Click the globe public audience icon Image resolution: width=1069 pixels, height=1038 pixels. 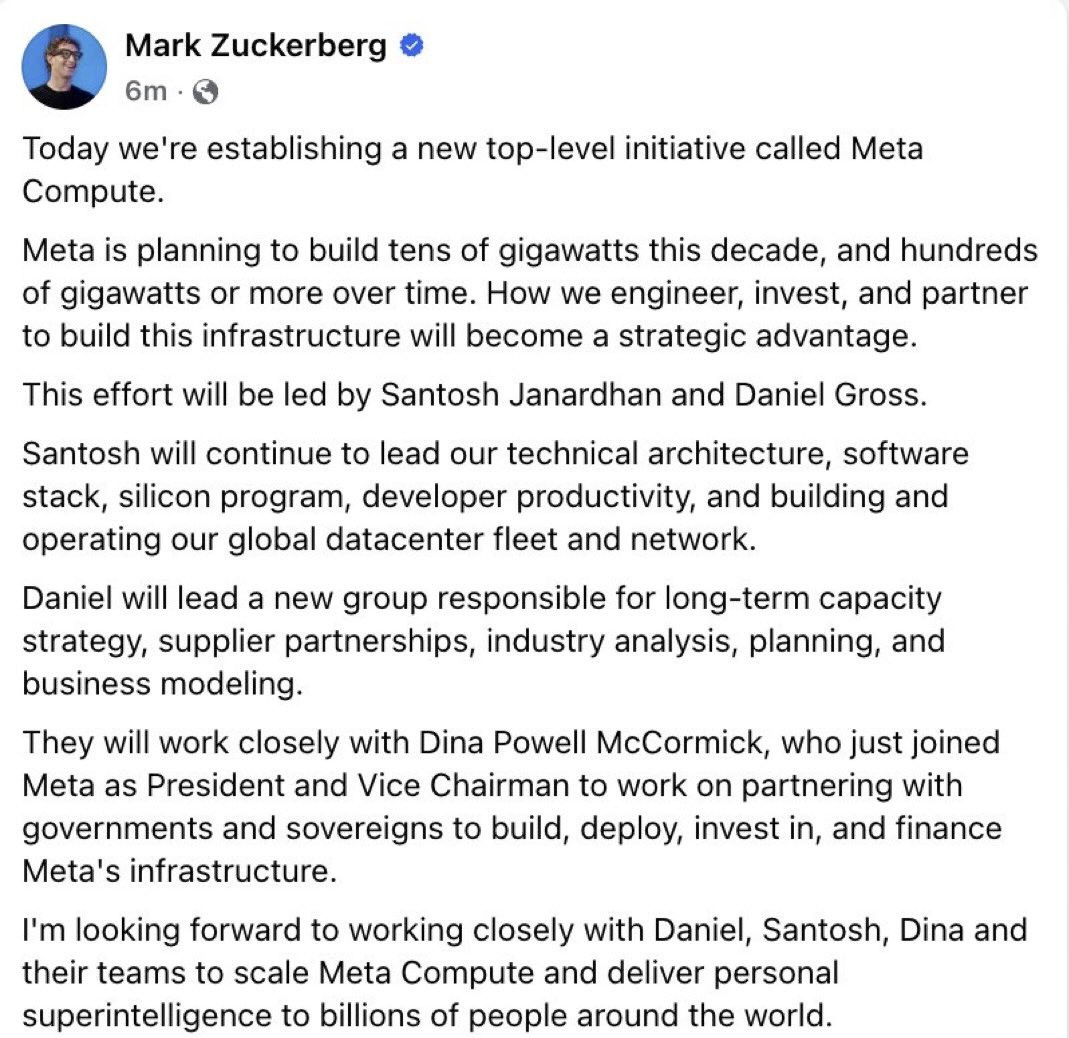(x=205, y=91)
